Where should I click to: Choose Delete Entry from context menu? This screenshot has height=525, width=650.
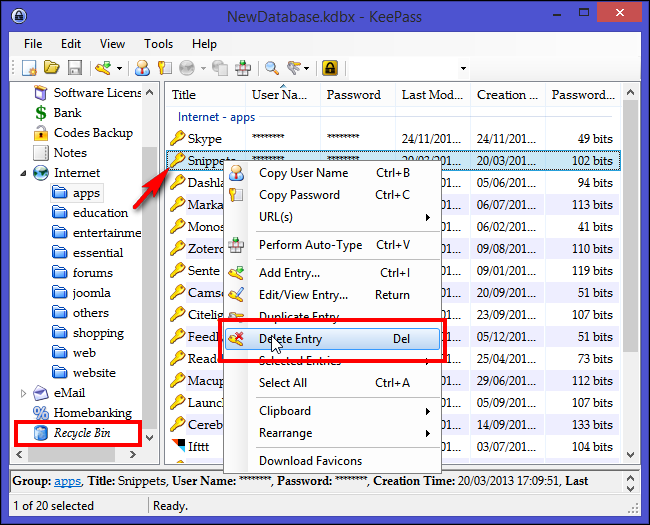click(332, 339)
